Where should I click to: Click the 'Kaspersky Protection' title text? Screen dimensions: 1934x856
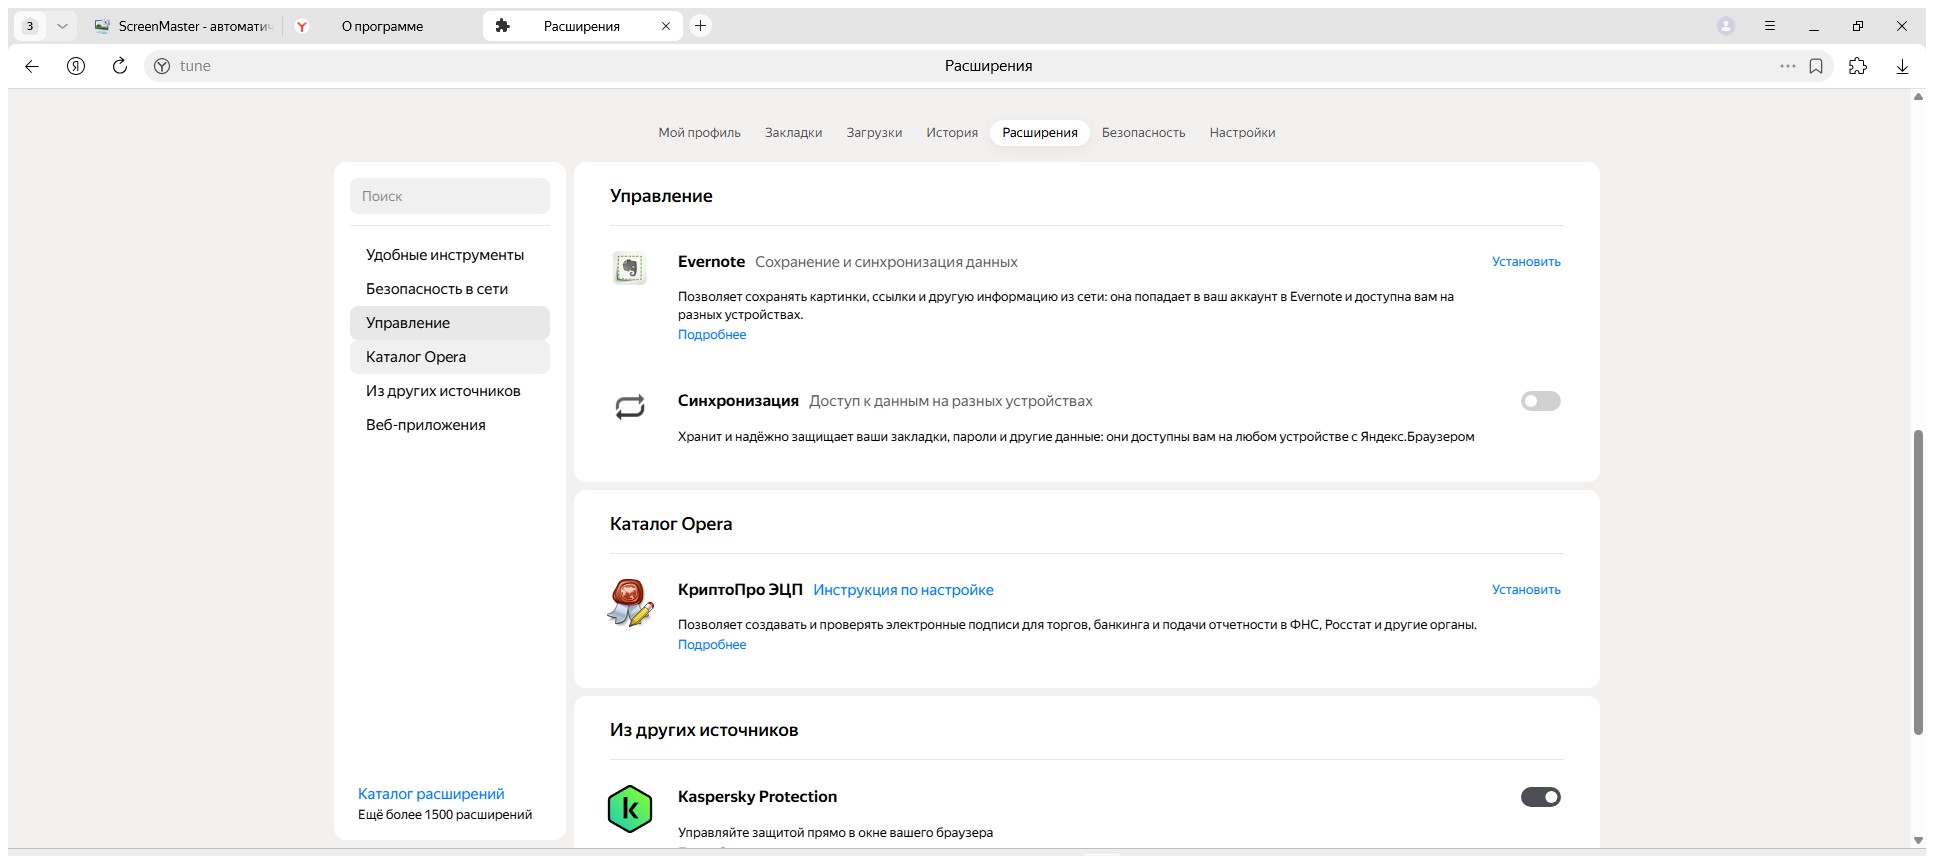[x=757, y=797]
